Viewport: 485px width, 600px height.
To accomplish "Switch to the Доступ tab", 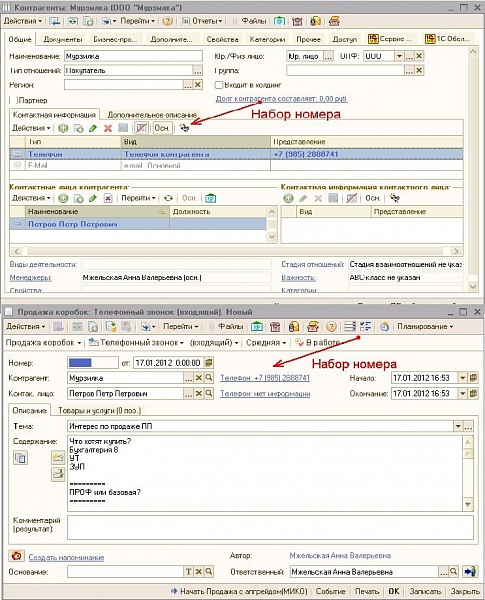I will point(345,39).
